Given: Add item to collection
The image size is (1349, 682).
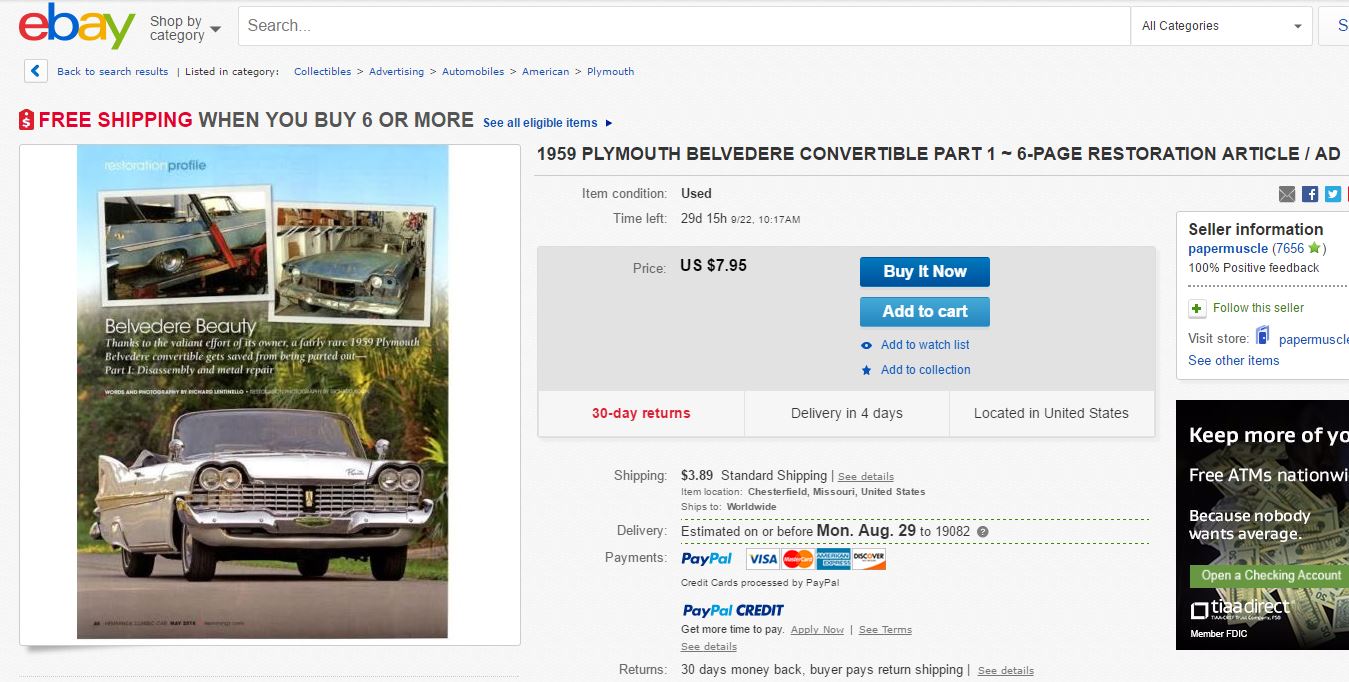Looking at the screenshot, I should coord(925,370).
